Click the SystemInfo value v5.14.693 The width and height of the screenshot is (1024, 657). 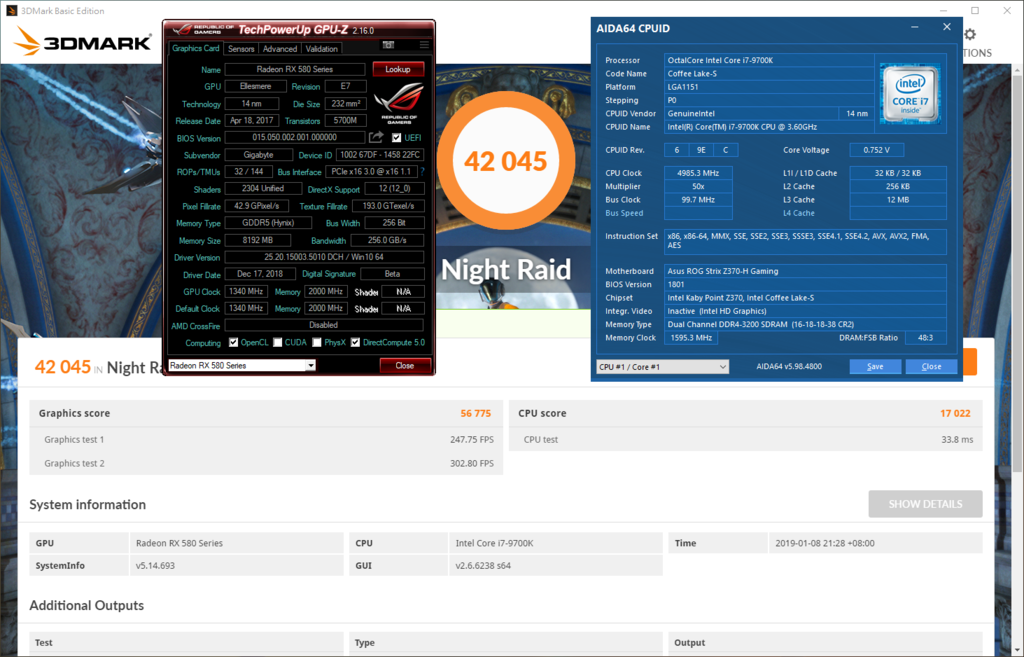(155, 566)
